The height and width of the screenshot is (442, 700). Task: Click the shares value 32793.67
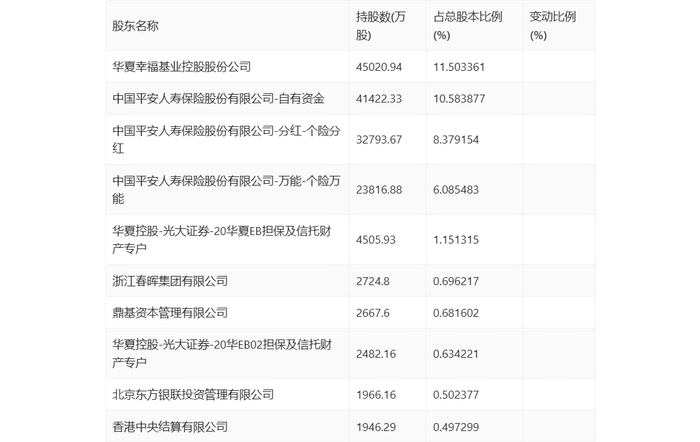(x=379, y=140)
